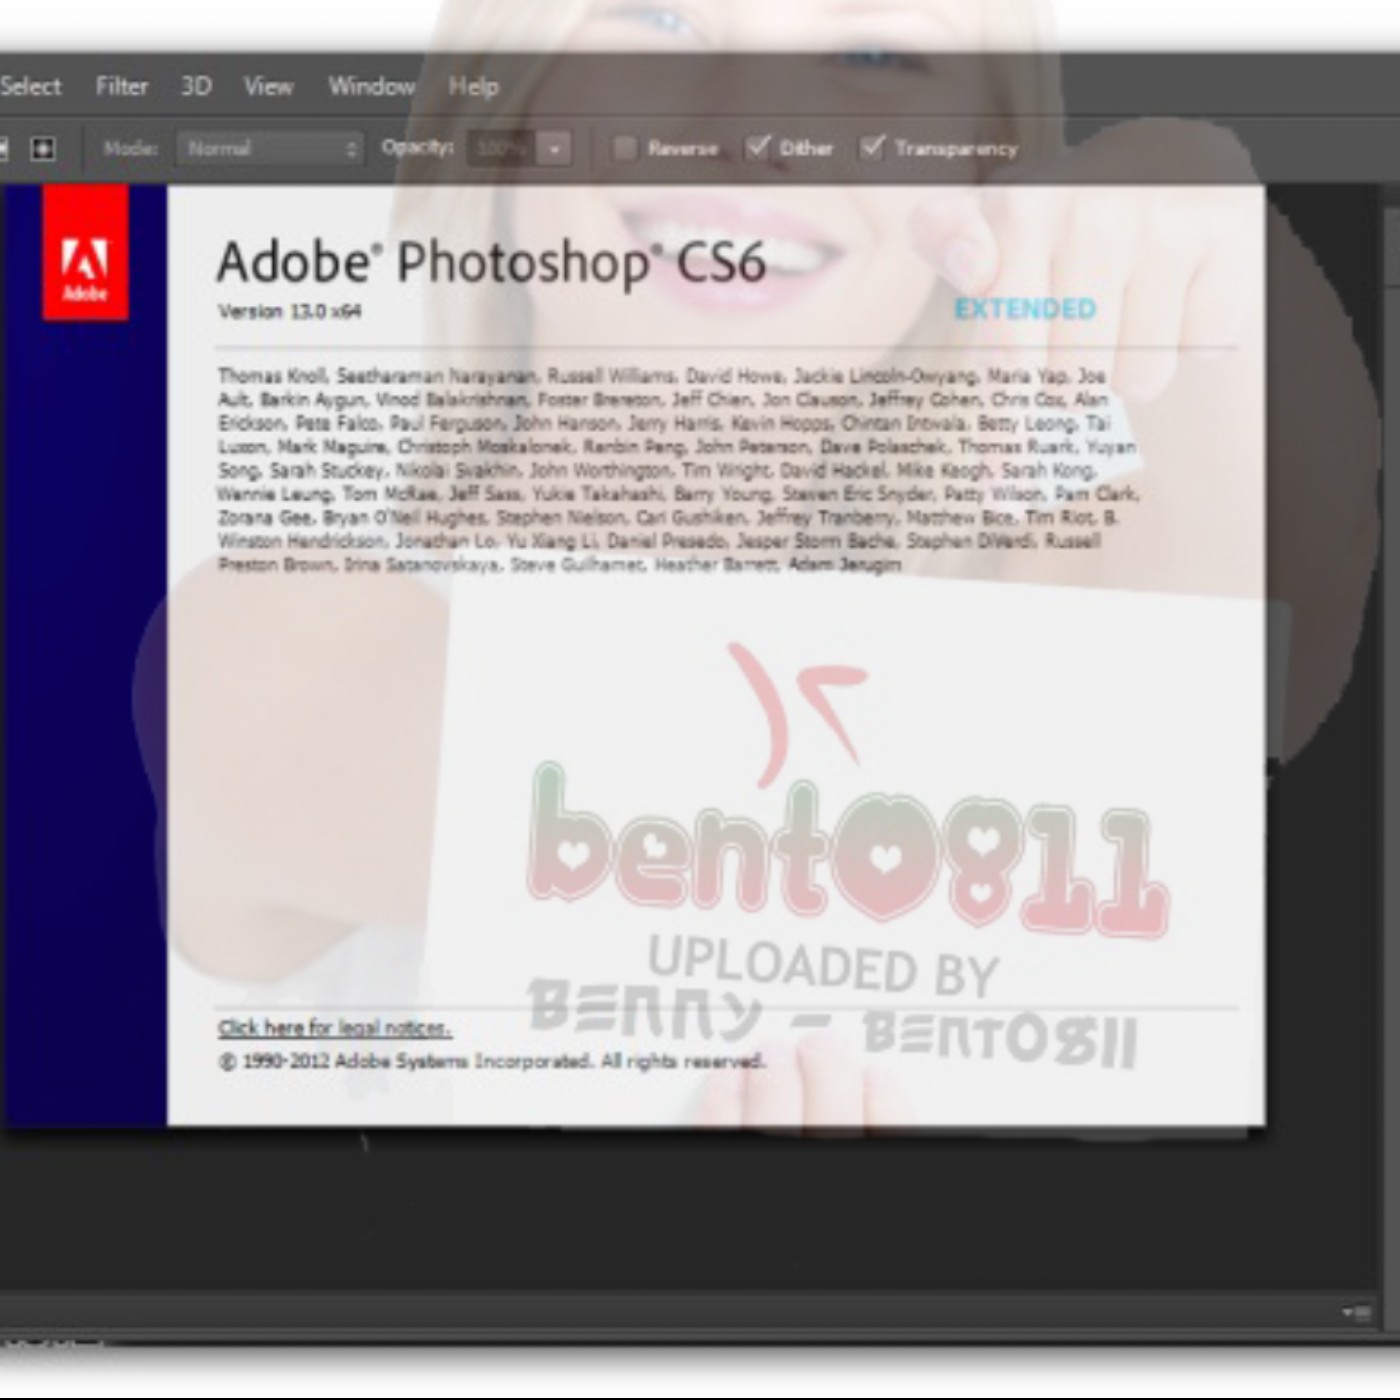Click the 'Version 13.0 x64' text

click(x=289, y=311)
